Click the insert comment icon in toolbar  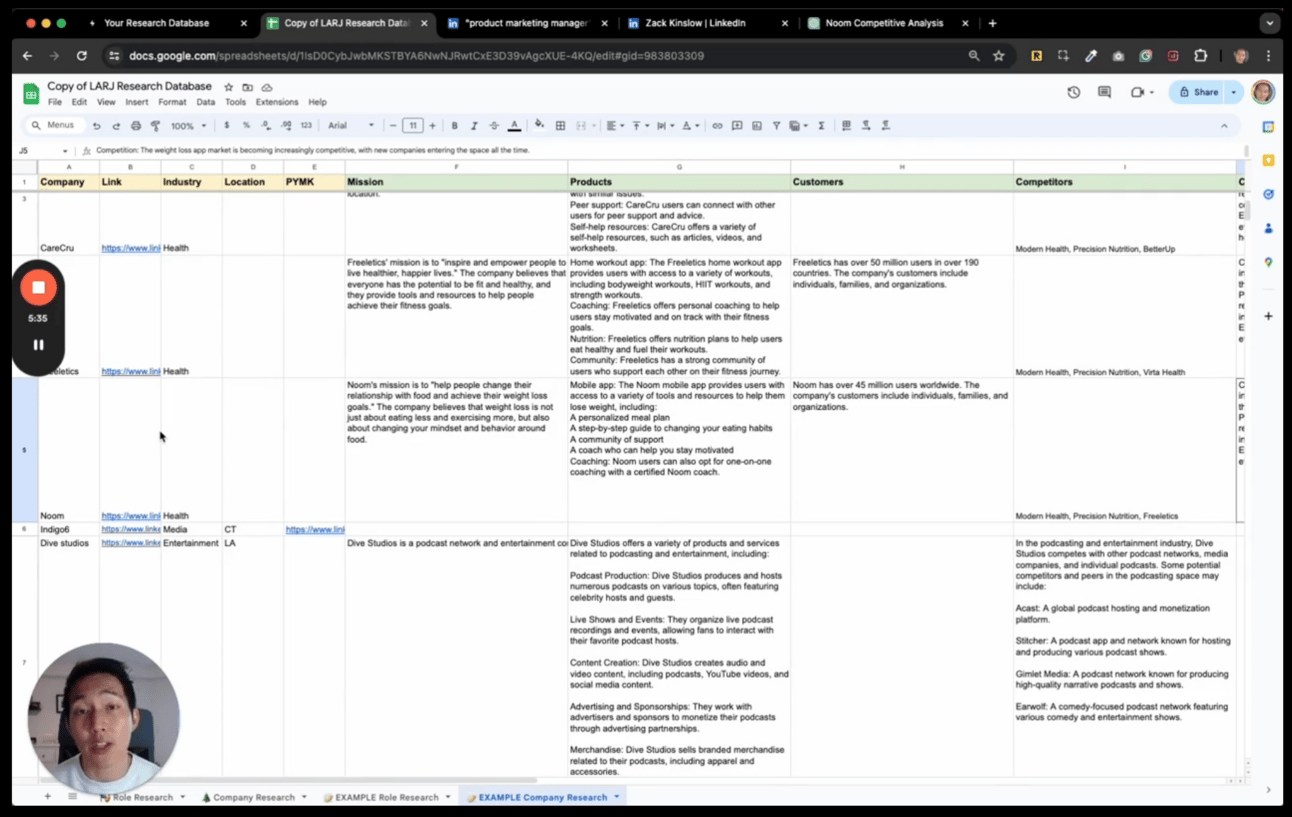click(x=737, y=126)
